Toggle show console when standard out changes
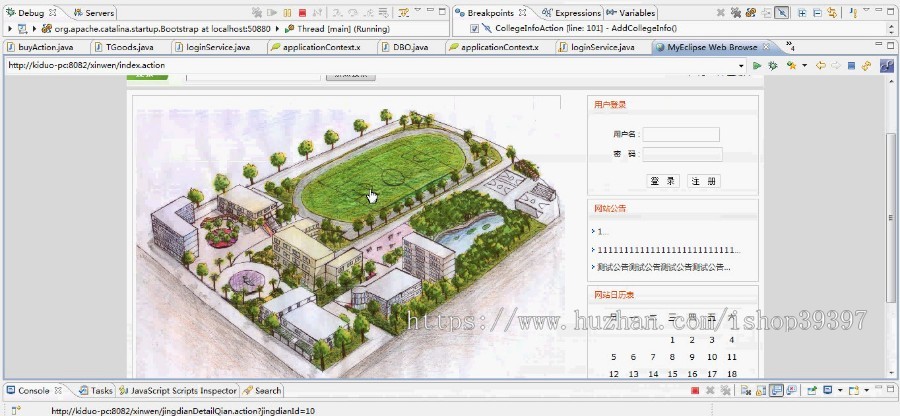 777,391
